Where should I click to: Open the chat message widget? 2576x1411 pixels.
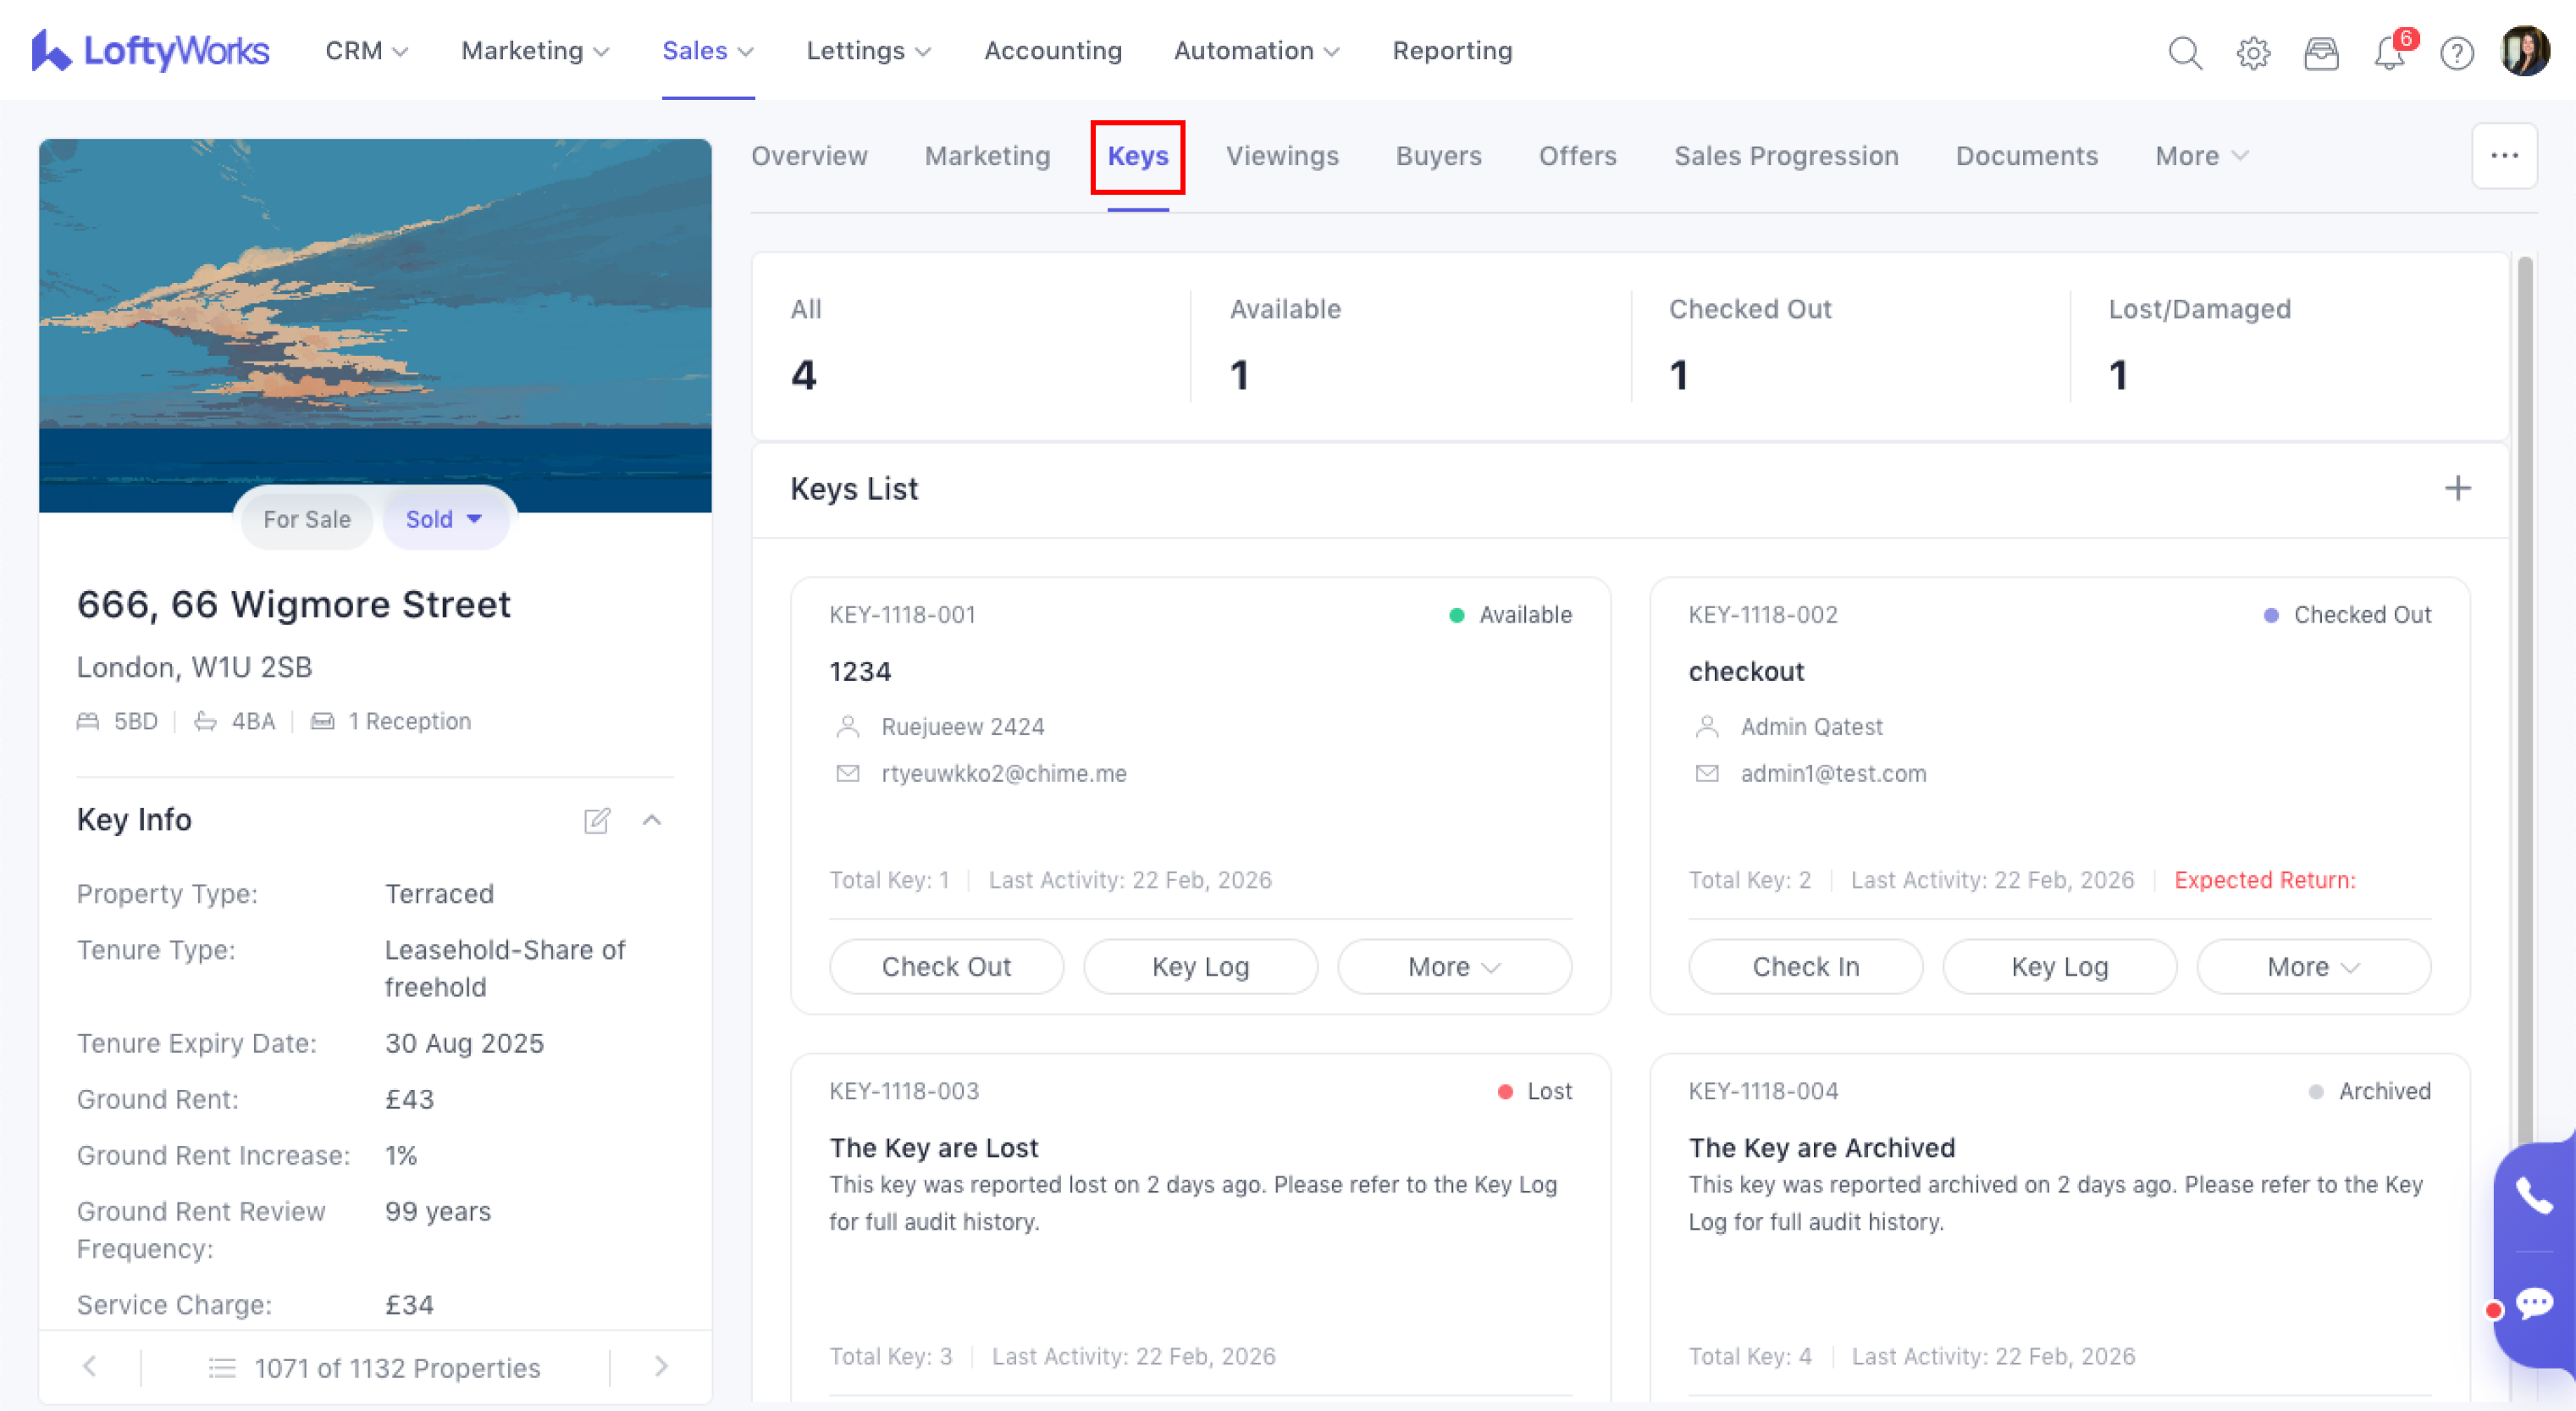pyautogui.click(x=2534, y=1303)
